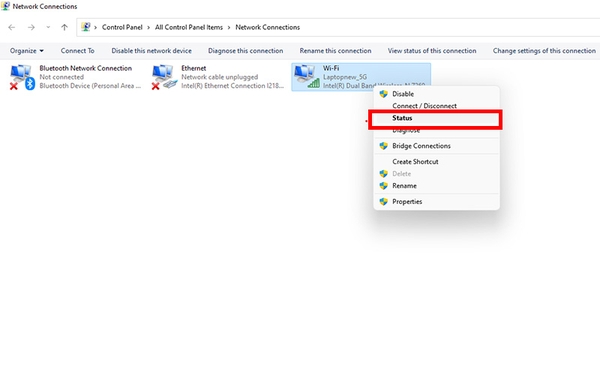The image size is (600, 375).
Task: Click the address bar location icon
Action: 86,27
